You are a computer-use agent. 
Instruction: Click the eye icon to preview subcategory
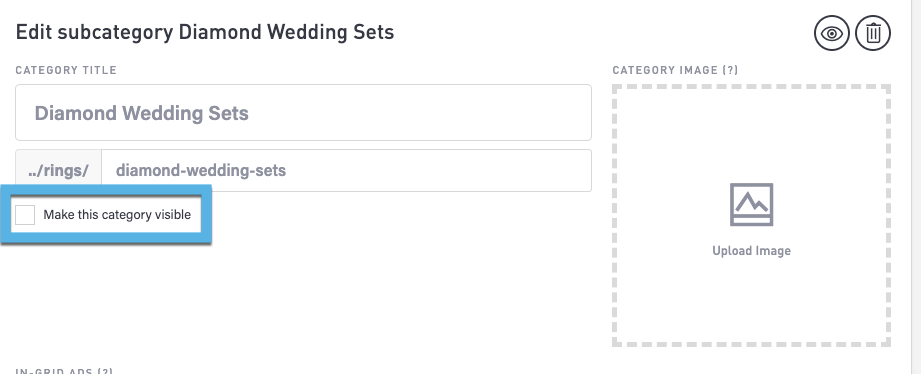pos(832,33)
